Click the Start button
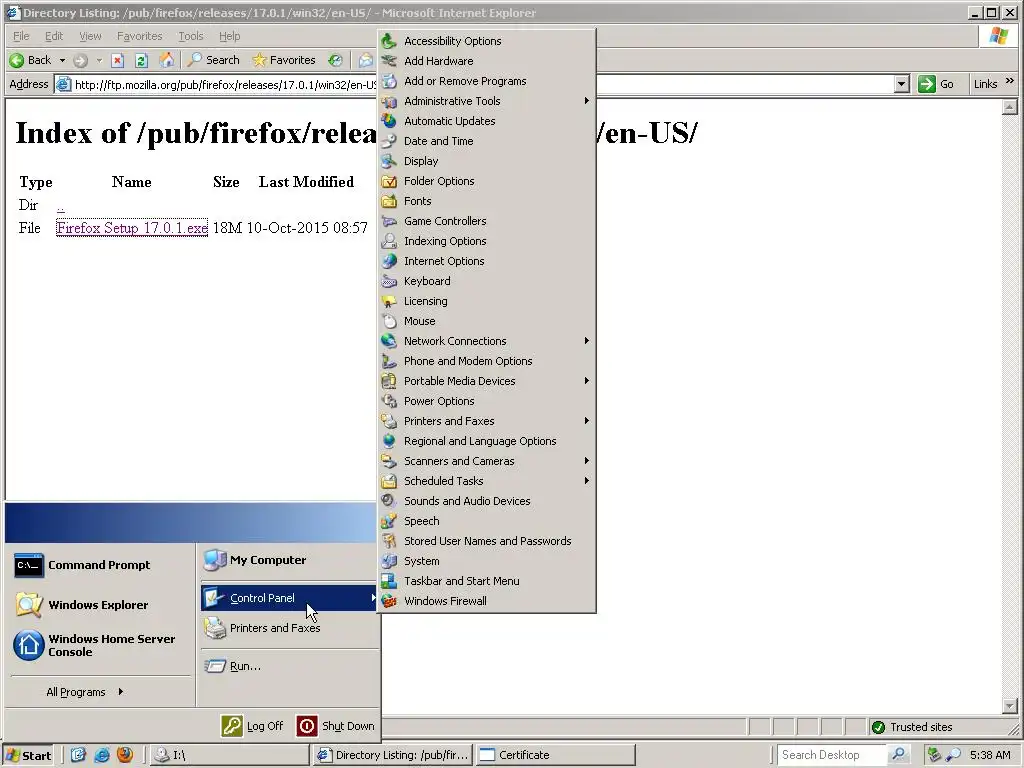This screenshot has height=768, width=1024. tap(29, 755)
